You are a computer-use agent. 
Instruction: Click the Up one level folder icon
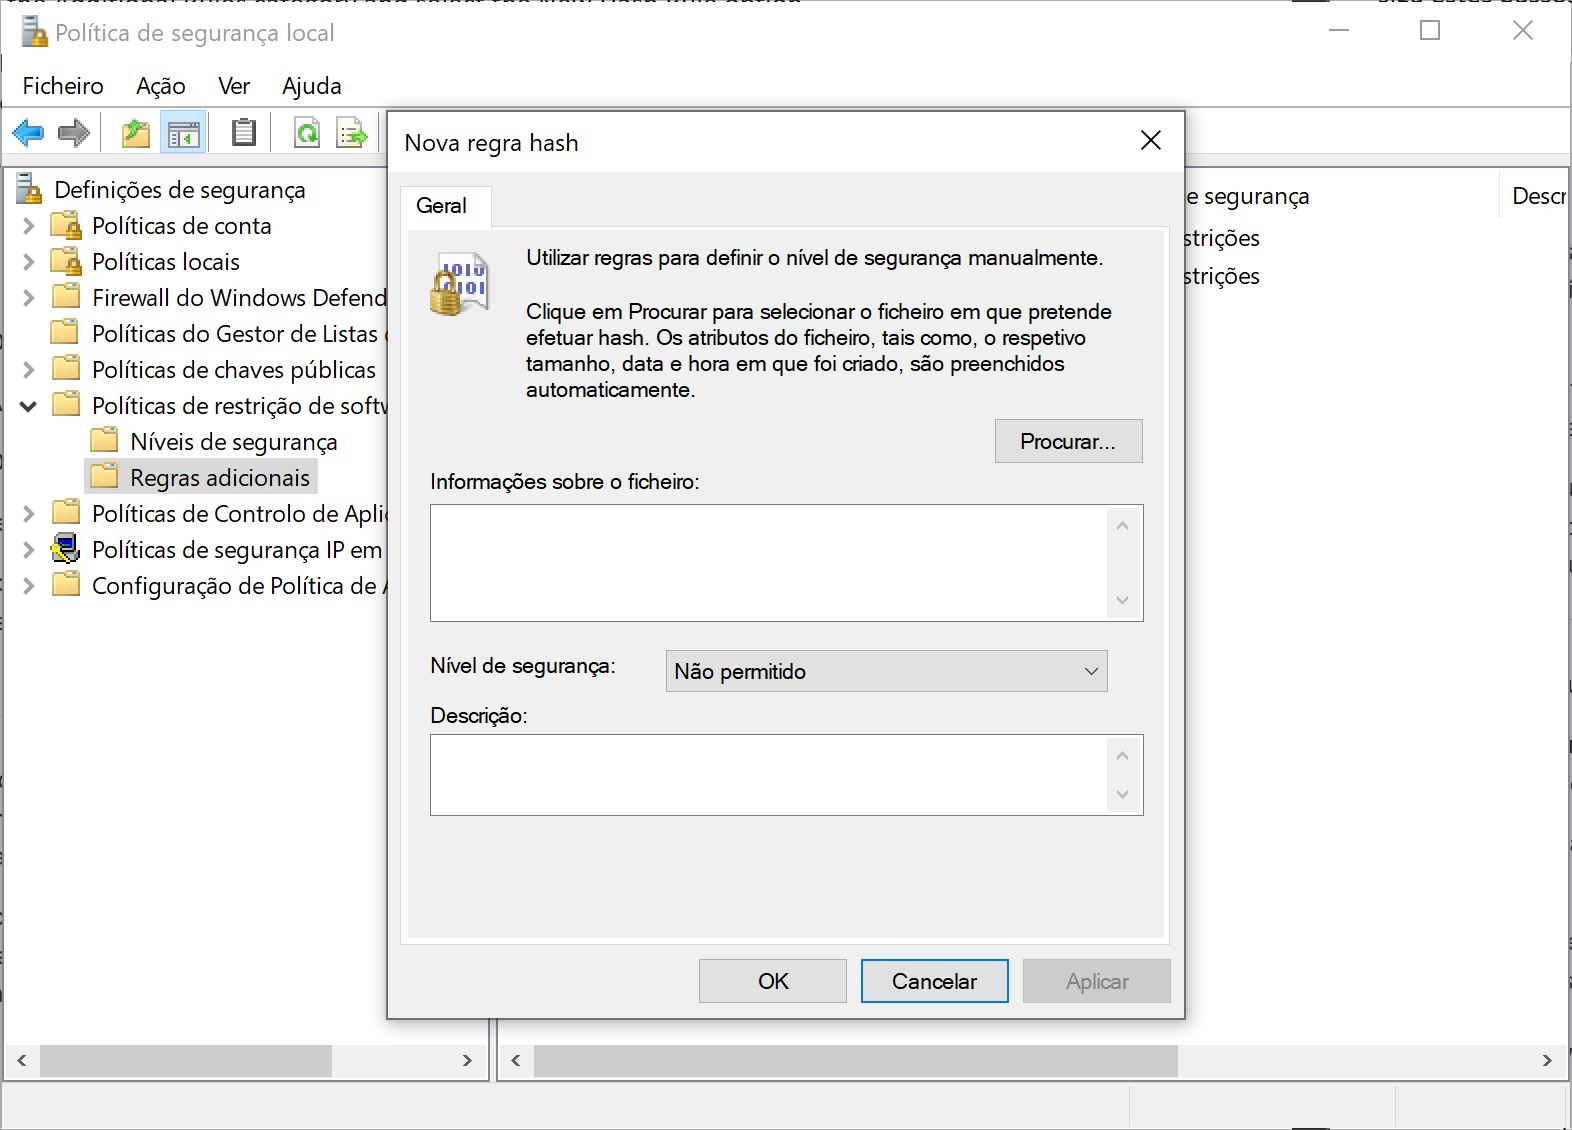135,132
